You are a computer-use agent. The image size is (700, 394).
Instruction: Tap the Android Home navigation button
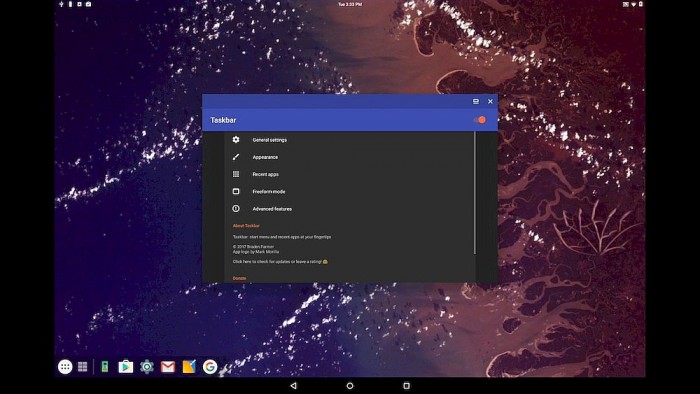pos(350,386)
